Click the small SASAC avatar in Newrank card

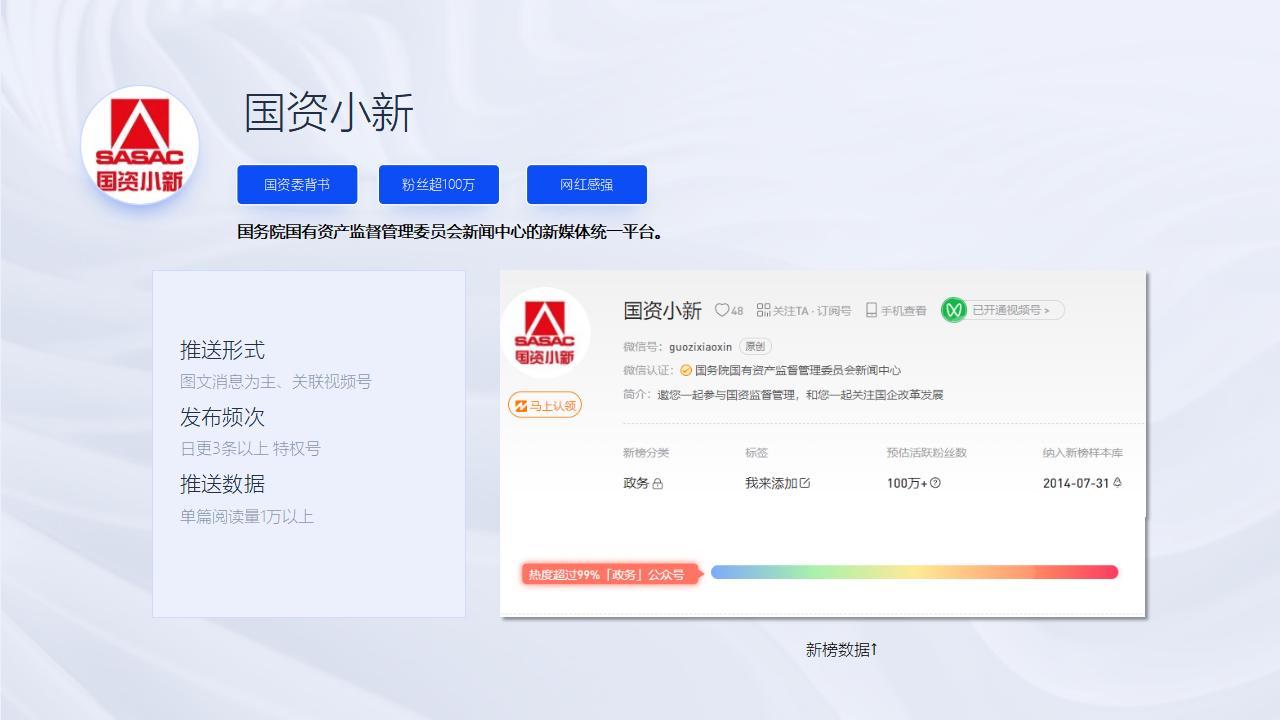[x=545, y=333]
